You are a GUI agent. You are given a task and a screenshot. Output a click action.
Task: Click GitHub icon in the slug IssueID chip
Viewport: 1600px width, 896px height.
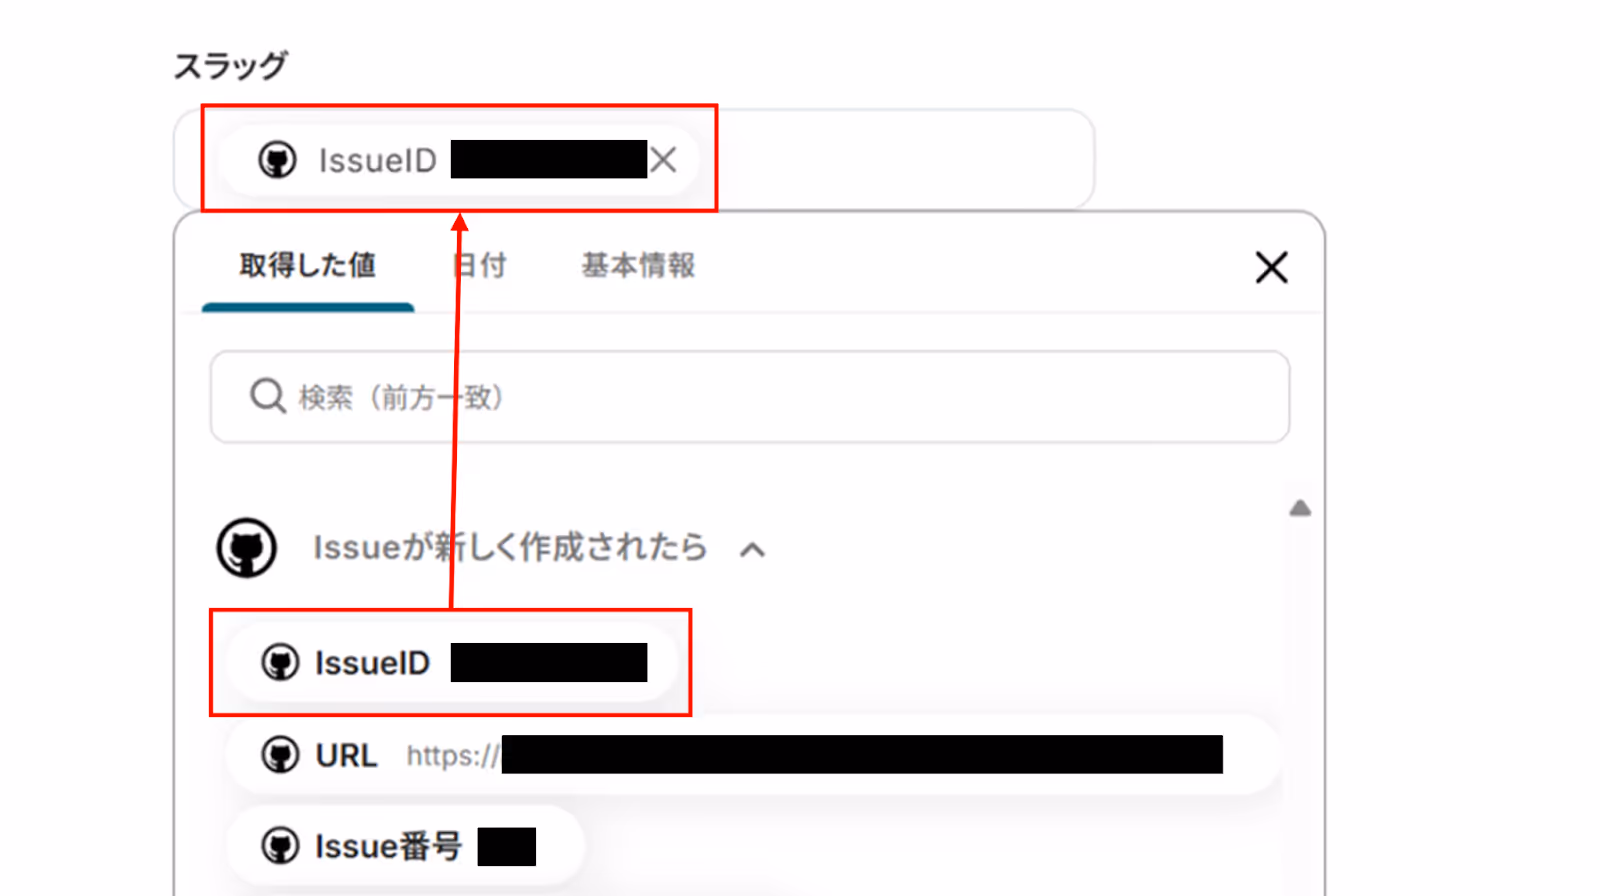[277, 160]
